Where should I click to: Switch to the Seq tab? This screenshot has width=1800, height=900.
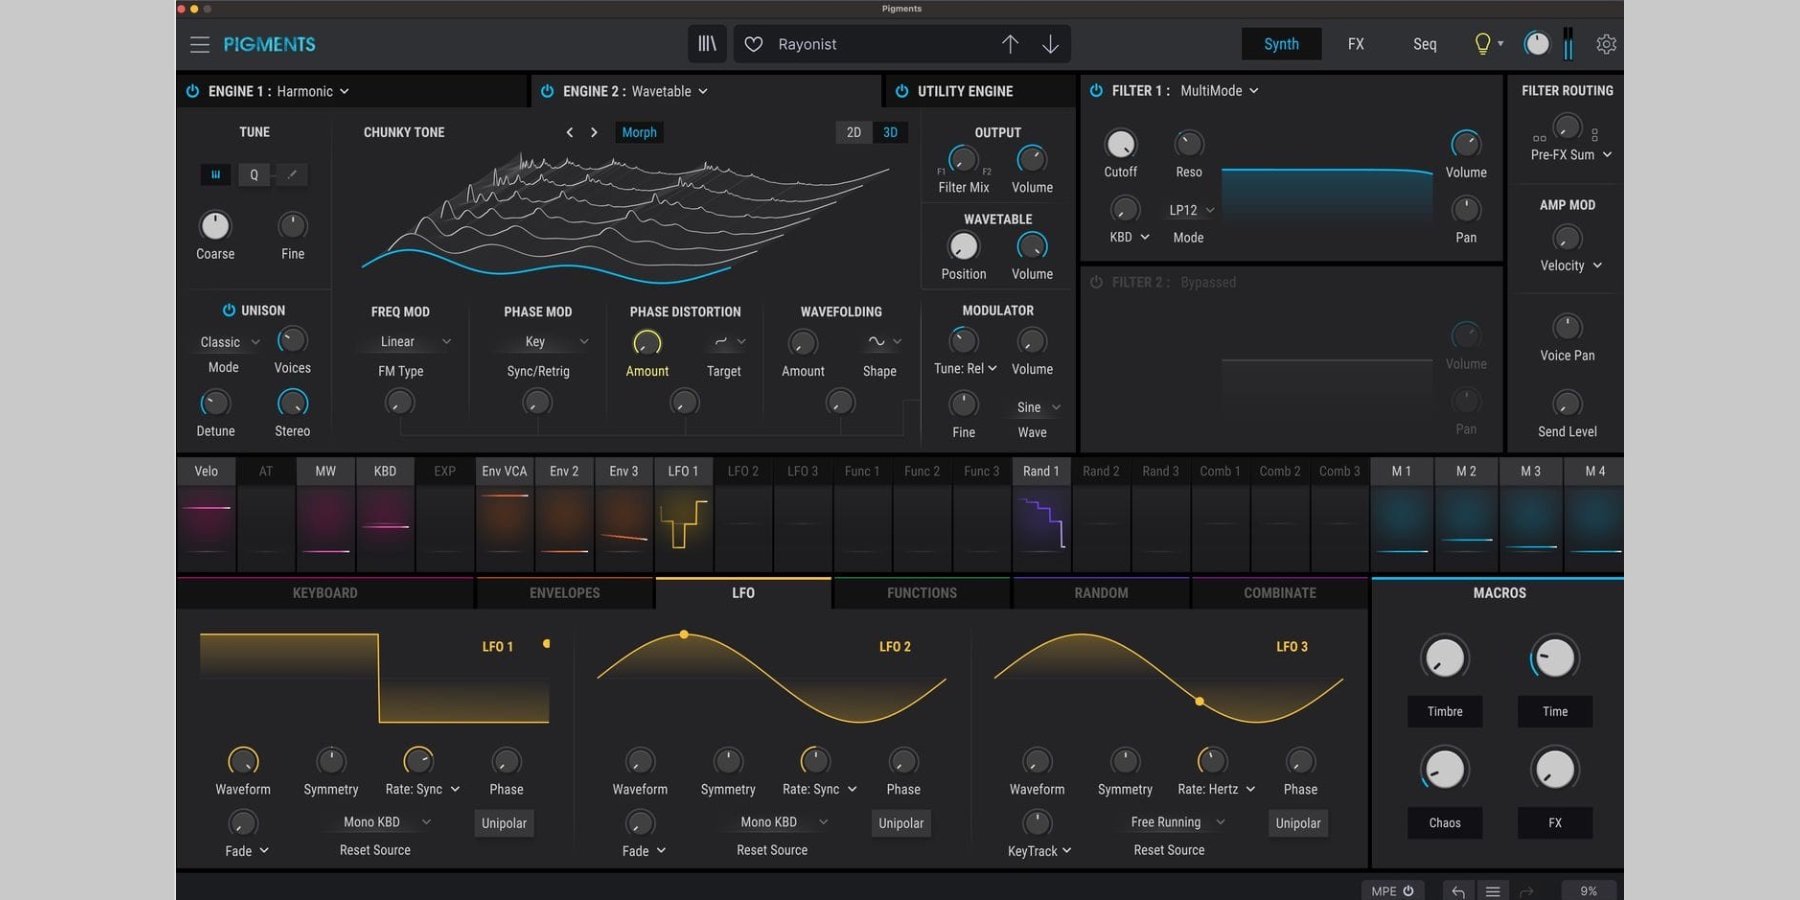[1425, 44]
